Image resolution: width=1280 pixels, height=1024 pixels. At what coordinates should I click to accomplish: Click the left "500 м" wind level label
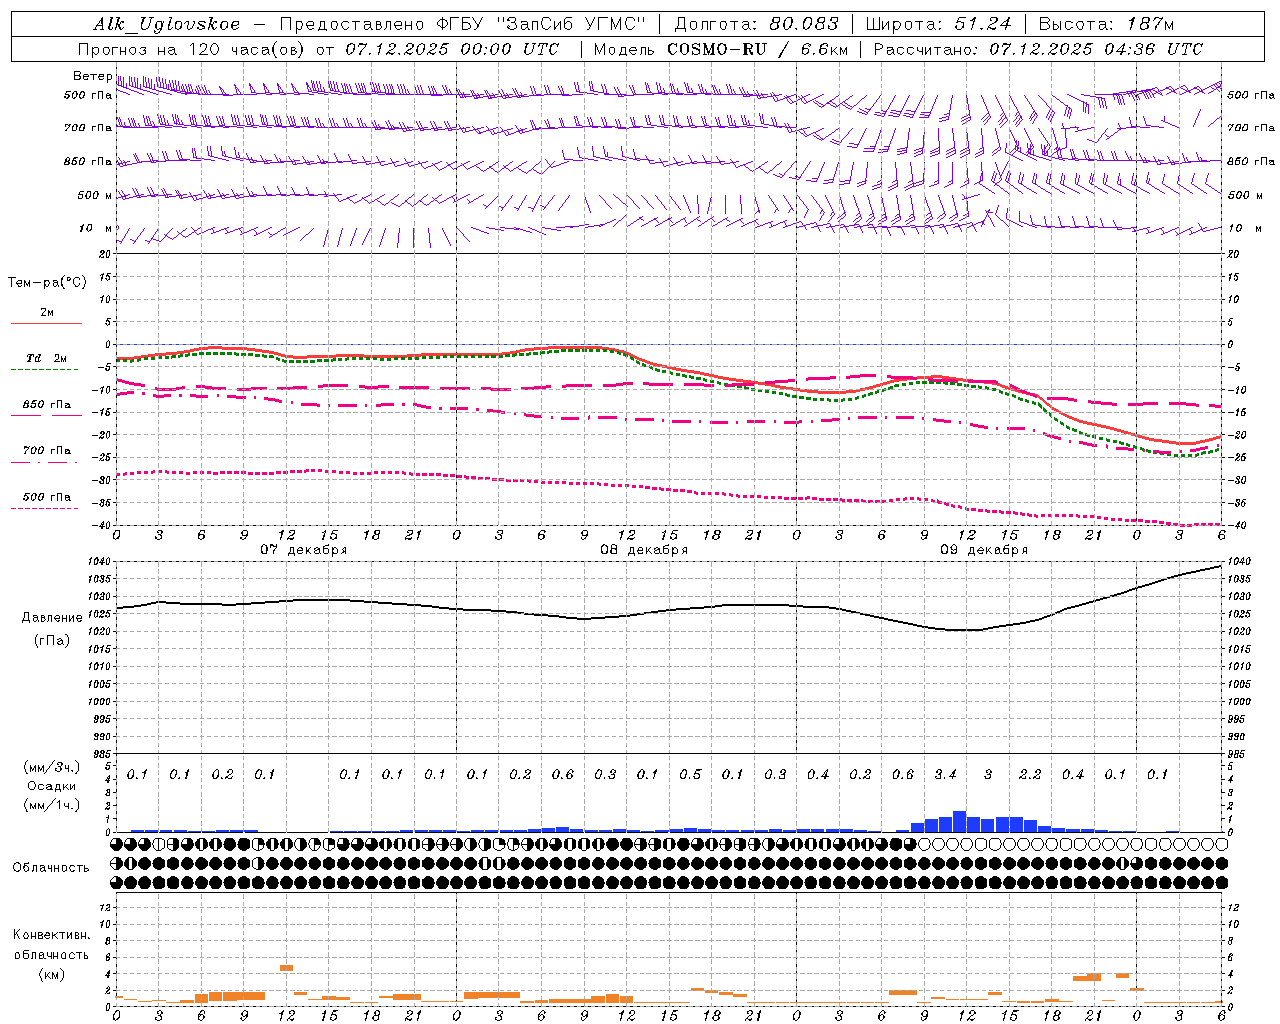point(95,195)
